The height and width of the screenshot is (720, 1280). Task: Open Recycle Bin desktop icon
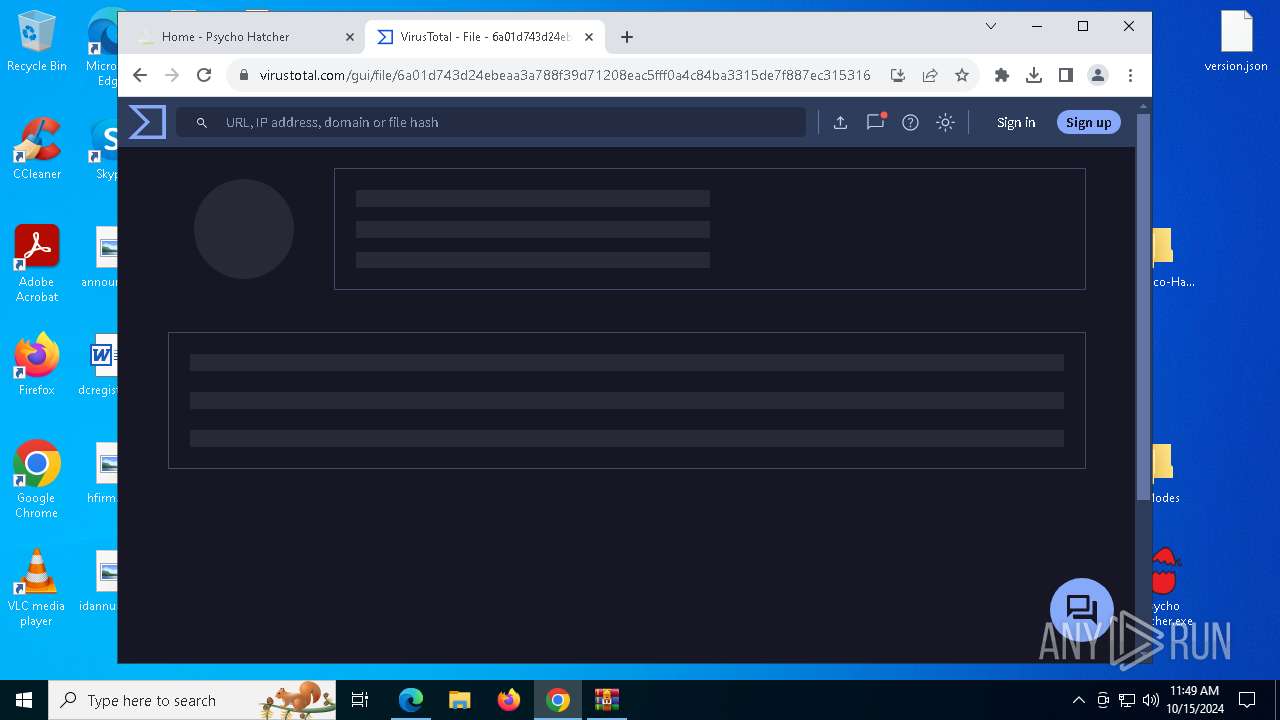[x=36, y=41]
